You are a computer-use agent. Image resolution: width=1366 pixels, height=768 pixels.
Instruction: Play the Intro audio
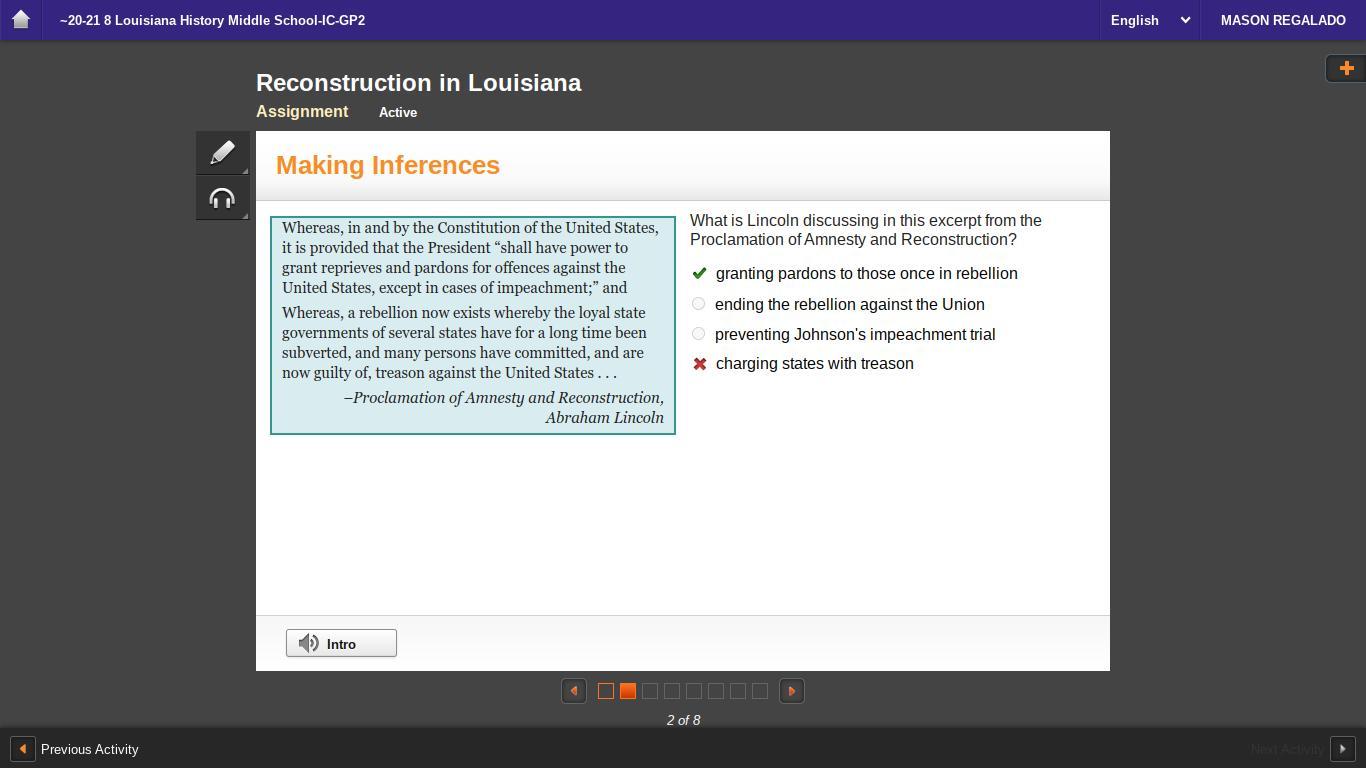click(341, 643)
